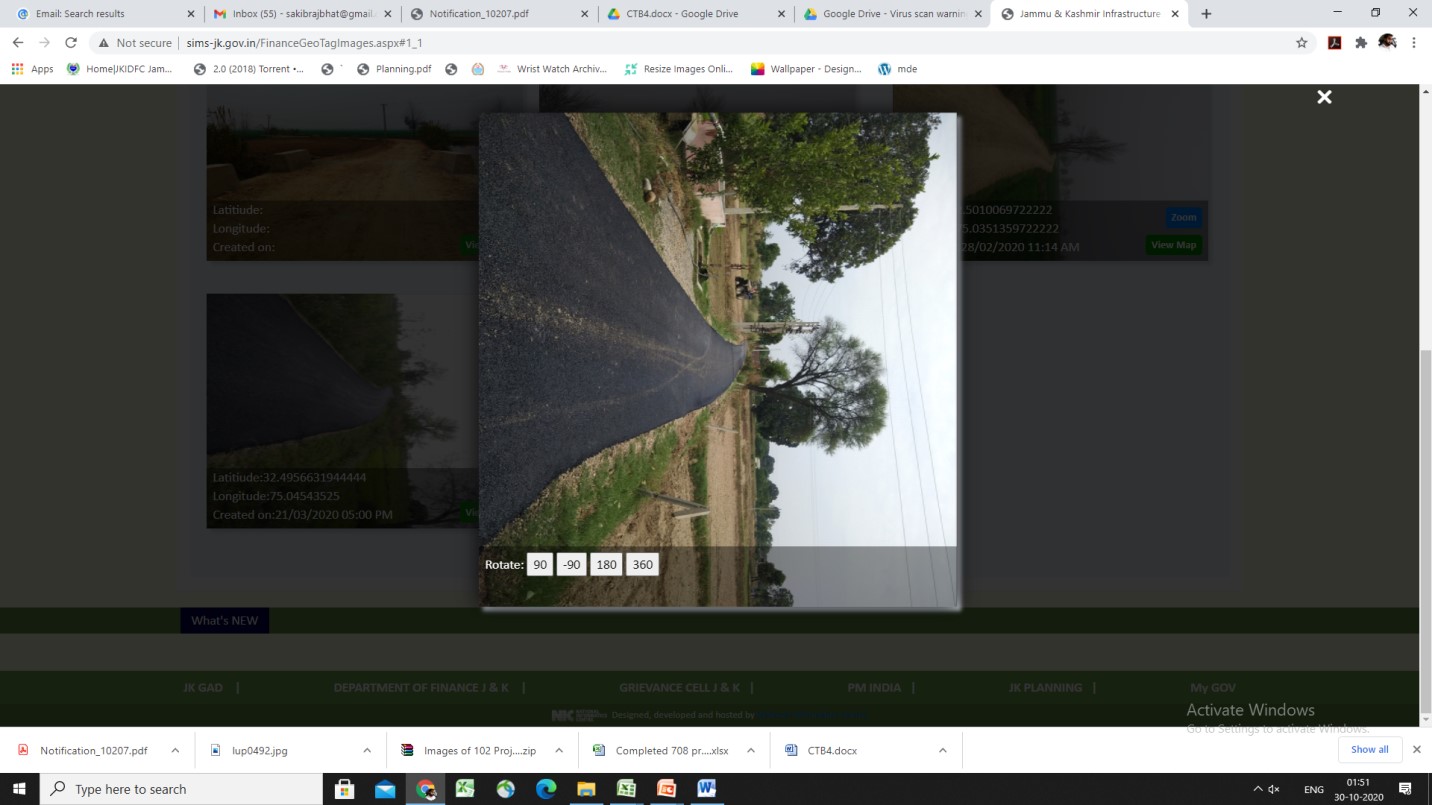The image size is (1432, 805).
Task: Show all downloads
Action: point(1369,749)
